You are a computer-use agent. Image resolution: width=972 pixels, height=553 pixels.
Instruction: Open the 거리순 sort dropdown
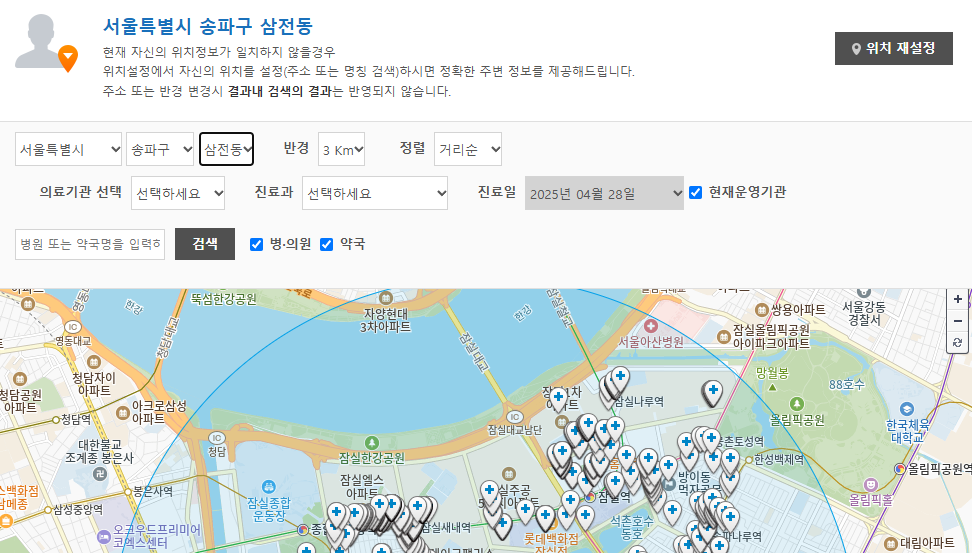pyautogui.click(x=468, y=149)
